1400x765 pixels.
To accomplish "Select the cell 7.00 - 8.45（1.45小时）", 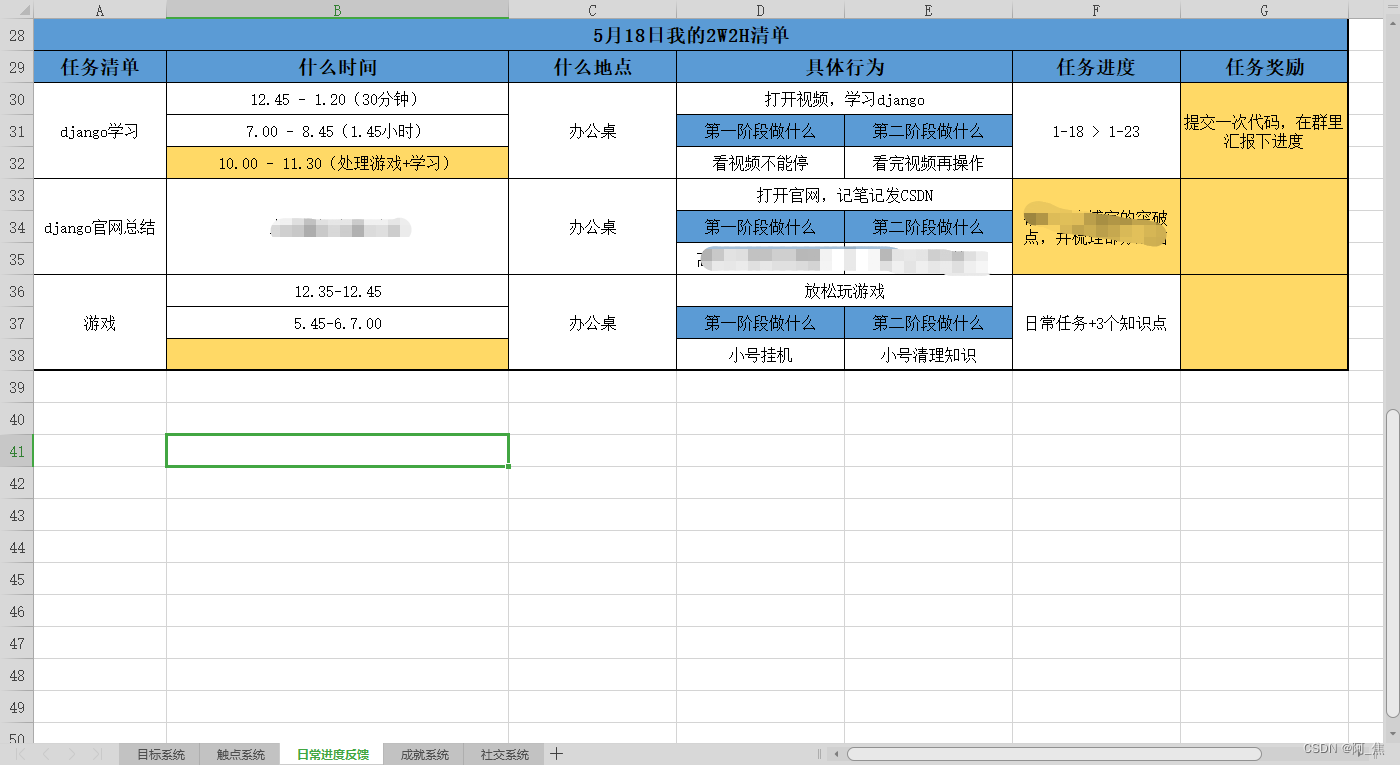I will pyautogui.click(x=337, y=131).
